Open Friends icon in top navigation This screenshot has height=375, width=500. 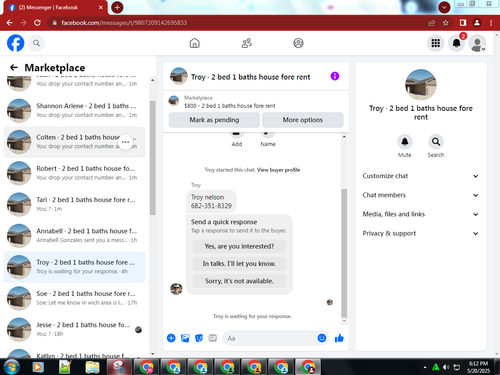tap(247, 43)
